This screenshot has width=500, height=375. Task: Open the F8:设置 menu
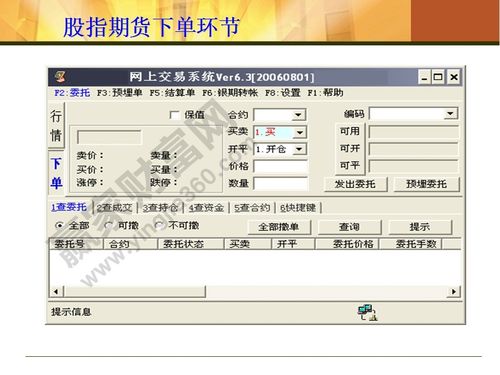[283, 93]
